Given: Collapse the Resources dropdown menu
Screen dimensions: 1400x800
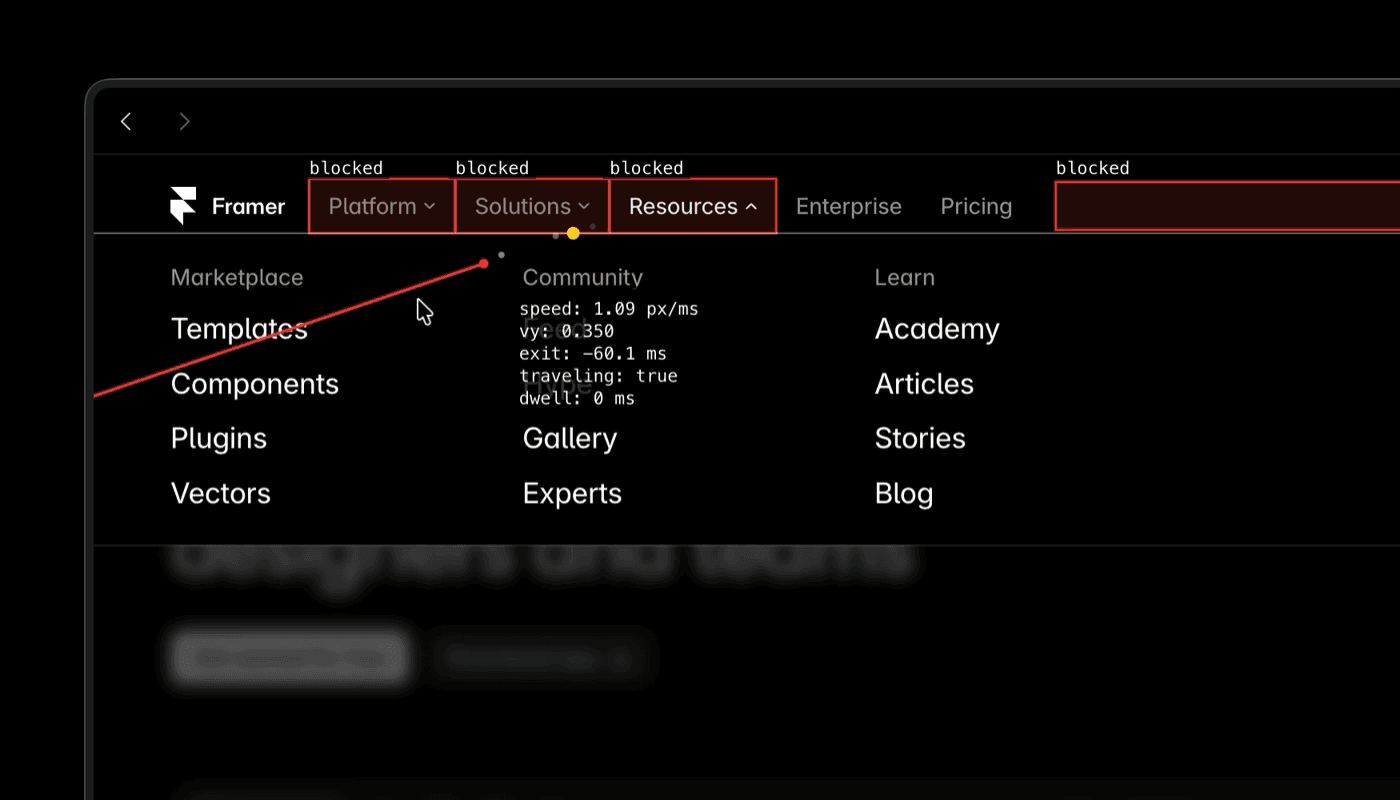Looking at the screenshot, I should click(x=692, y=206).
